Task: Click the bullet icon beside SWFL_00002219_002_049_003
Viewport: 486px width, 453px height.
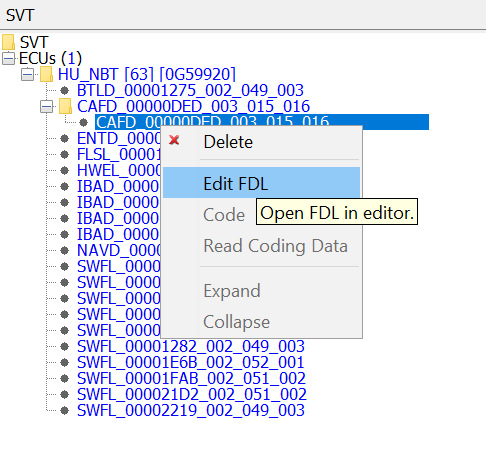Action: [65, 411]
